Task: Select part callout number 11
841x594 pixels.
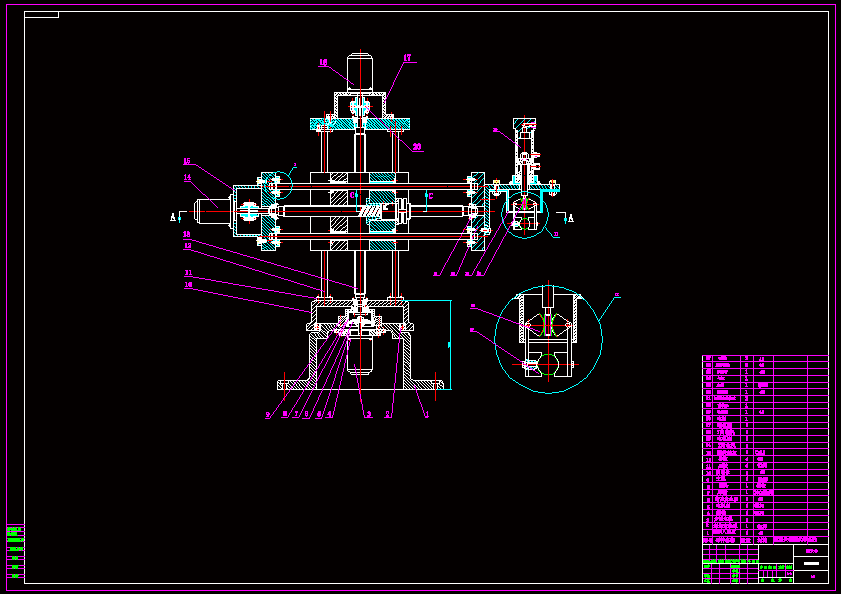Action: 188,274
